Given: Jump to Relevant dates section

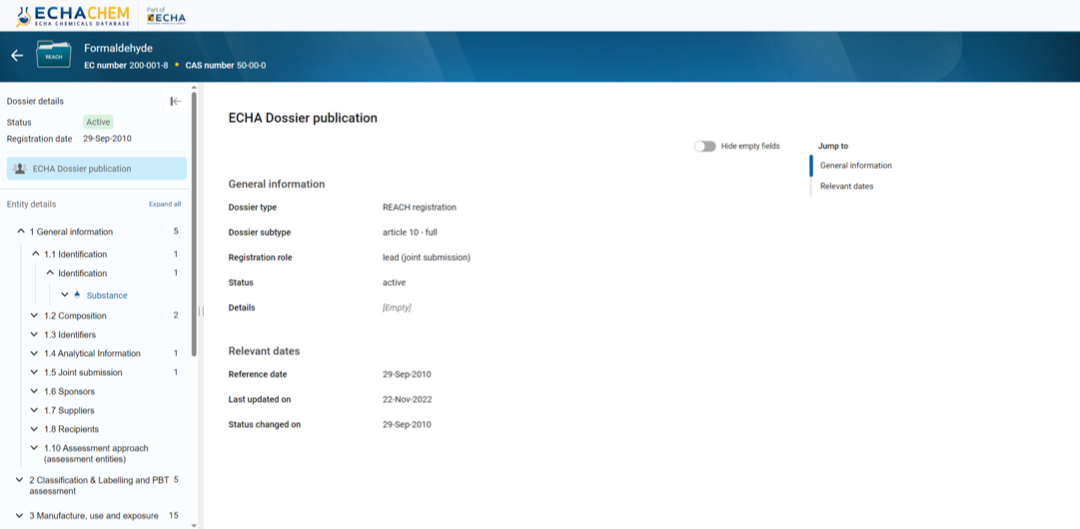Looking at the screenshot, I should tap(846, 186).
